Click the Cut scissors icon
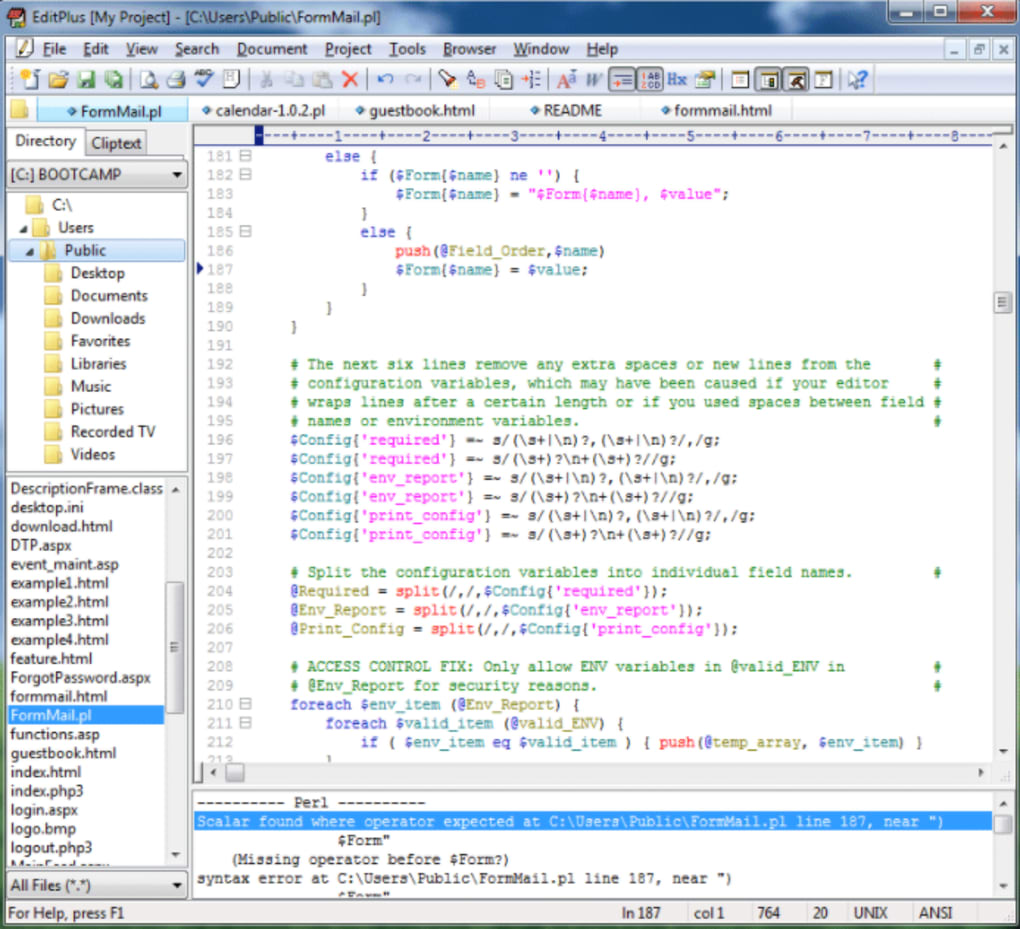The width and height of the screenshot is (1020, 929). tap(266, 79)
